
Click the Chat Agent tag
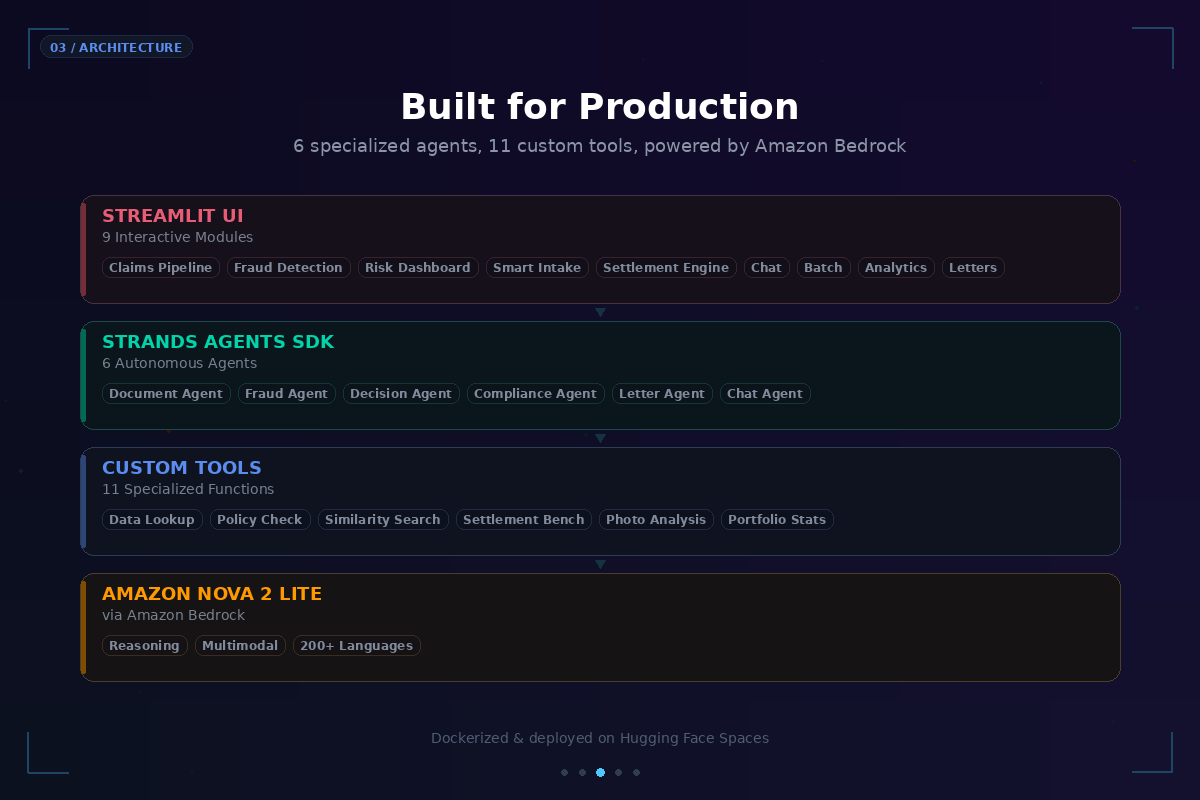(x=765, y=393)
